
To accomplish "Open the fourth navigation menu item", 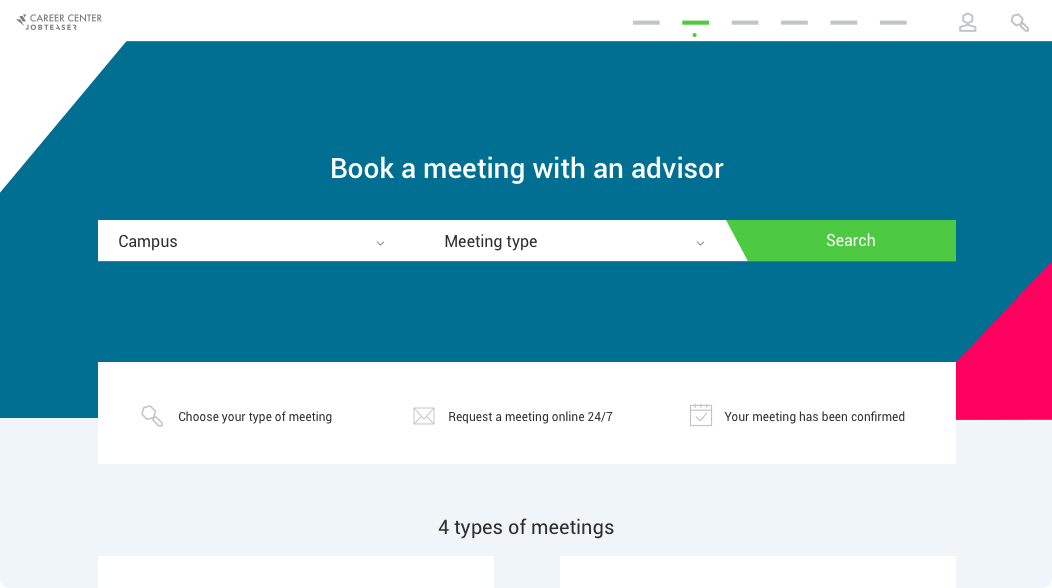I will click(794, 23).
